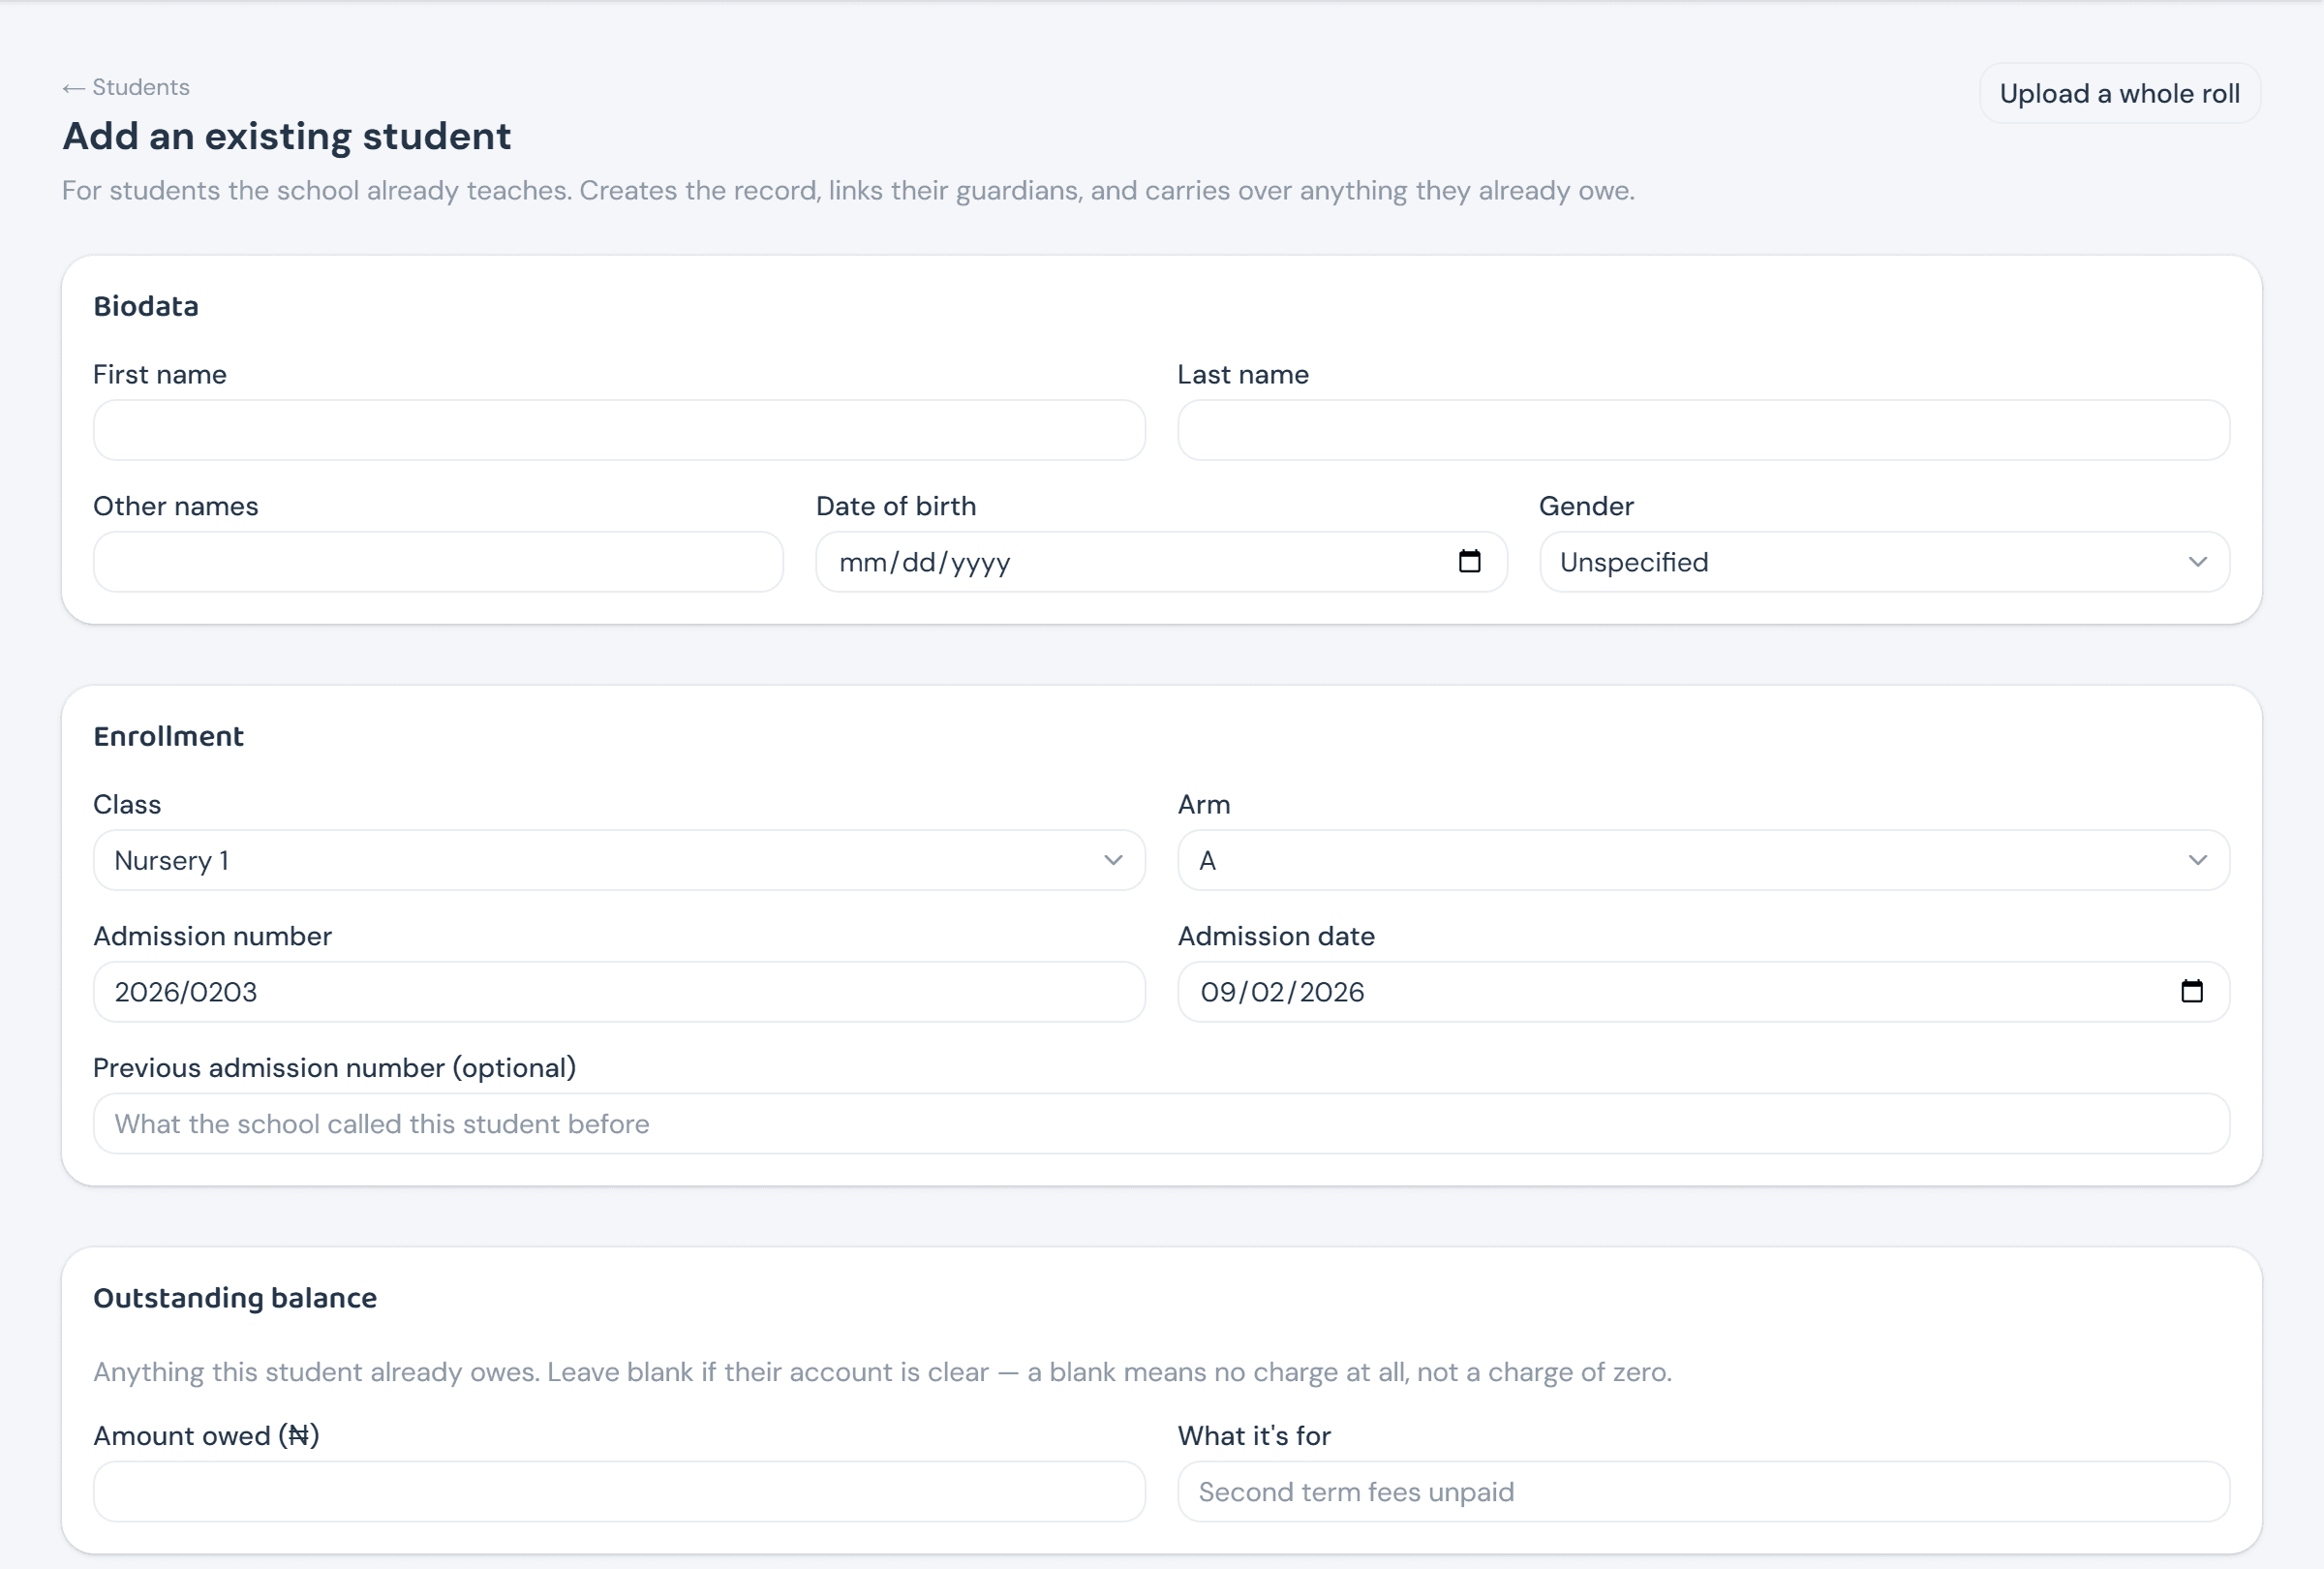Click the page subtitle about existing students
Viewport: 2324px width, 1569px height.
848,190
